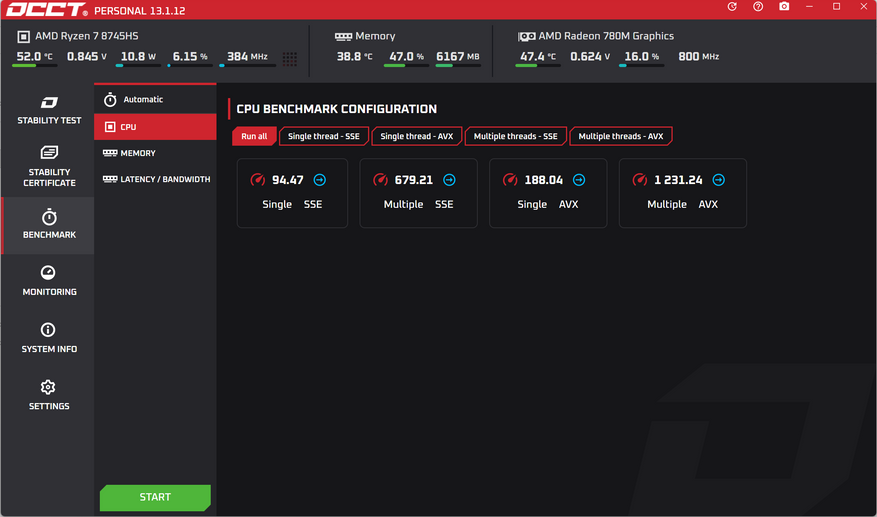Viewport: 877px width, 517px height.
Task: Click the memory used 6167 MB reading
Action: point(458,57)
